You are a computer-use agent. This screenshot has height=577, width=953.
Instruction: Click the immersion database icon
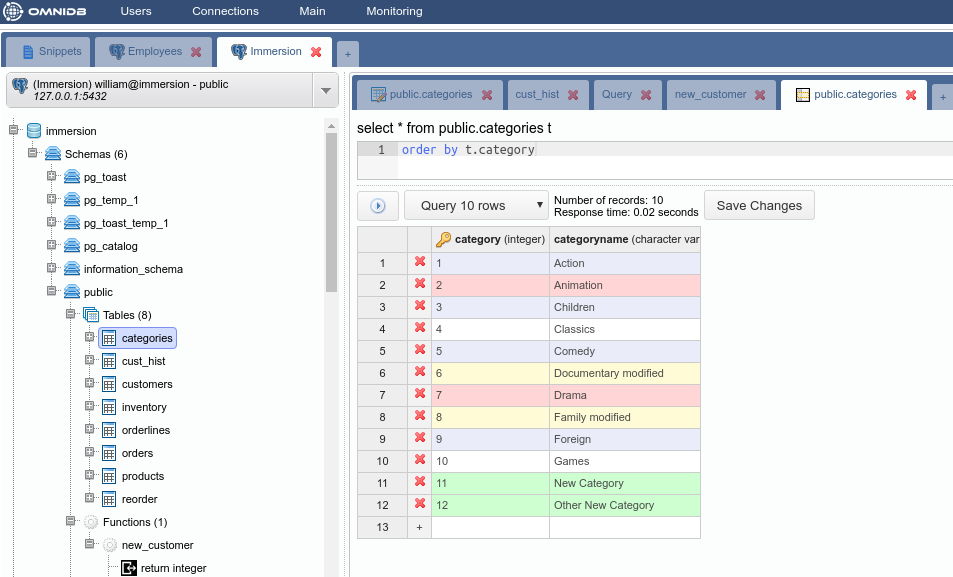(x=34, y=131)
